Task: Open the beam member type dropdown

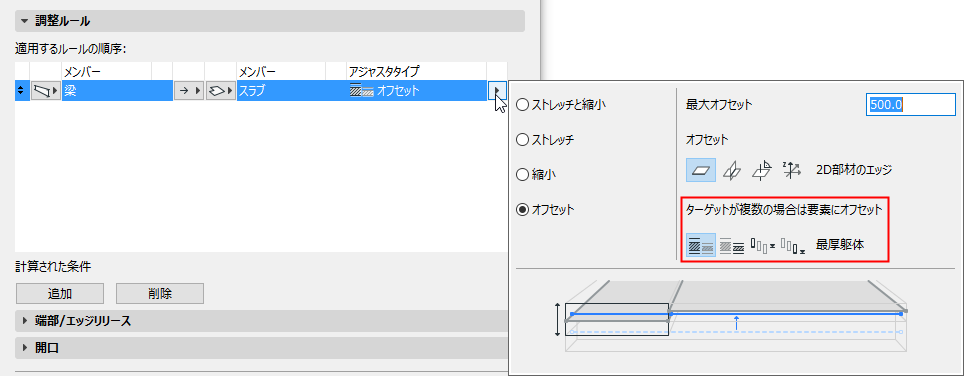Action: (x=45, y=91)
